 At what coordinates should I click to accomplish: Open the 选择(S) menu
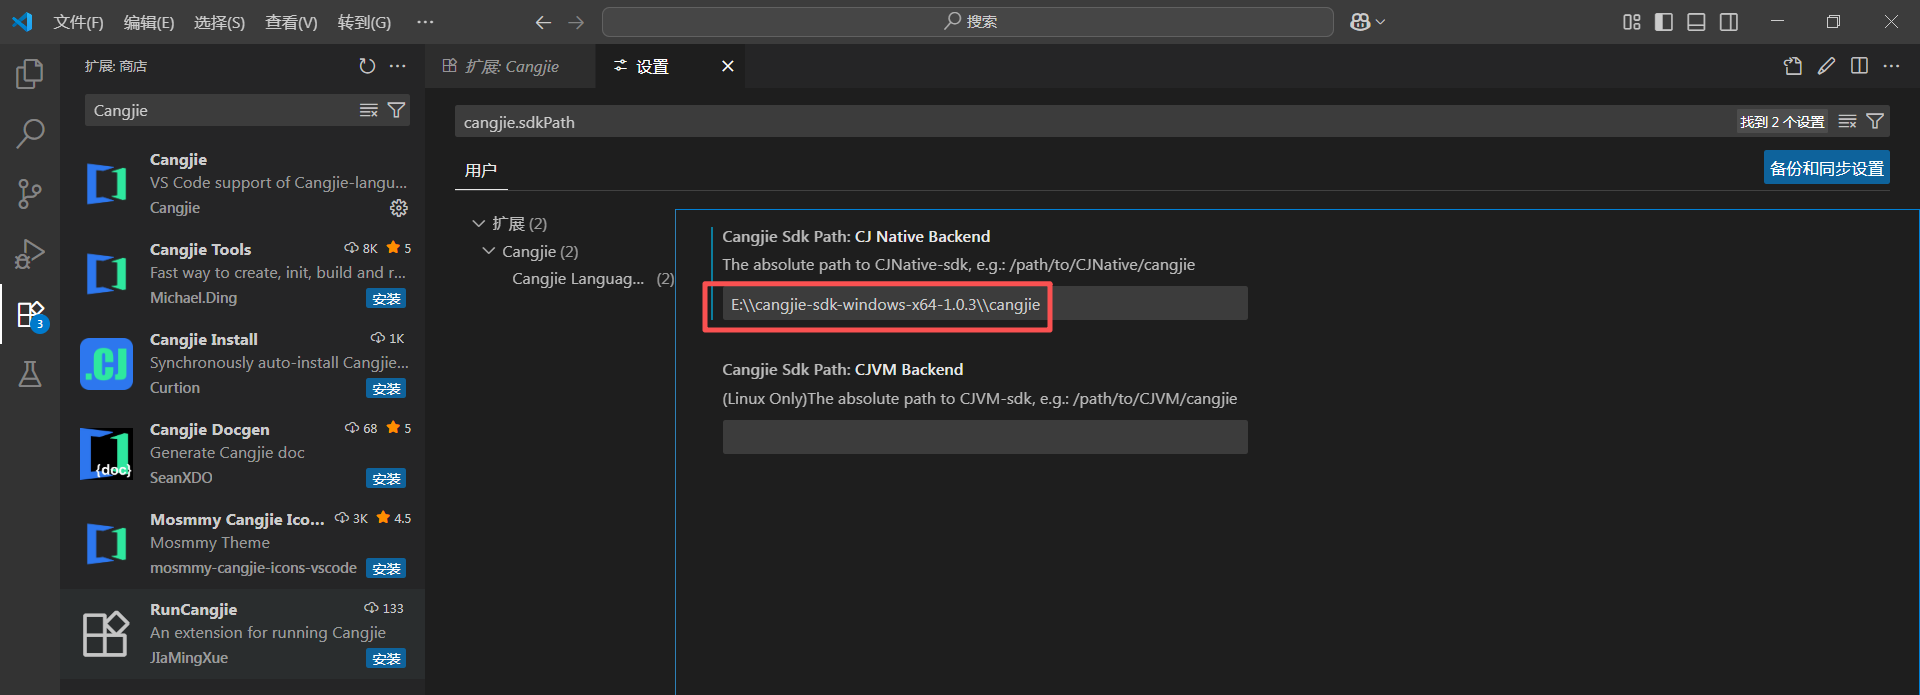pyautogui.click(x=220, y=22)
